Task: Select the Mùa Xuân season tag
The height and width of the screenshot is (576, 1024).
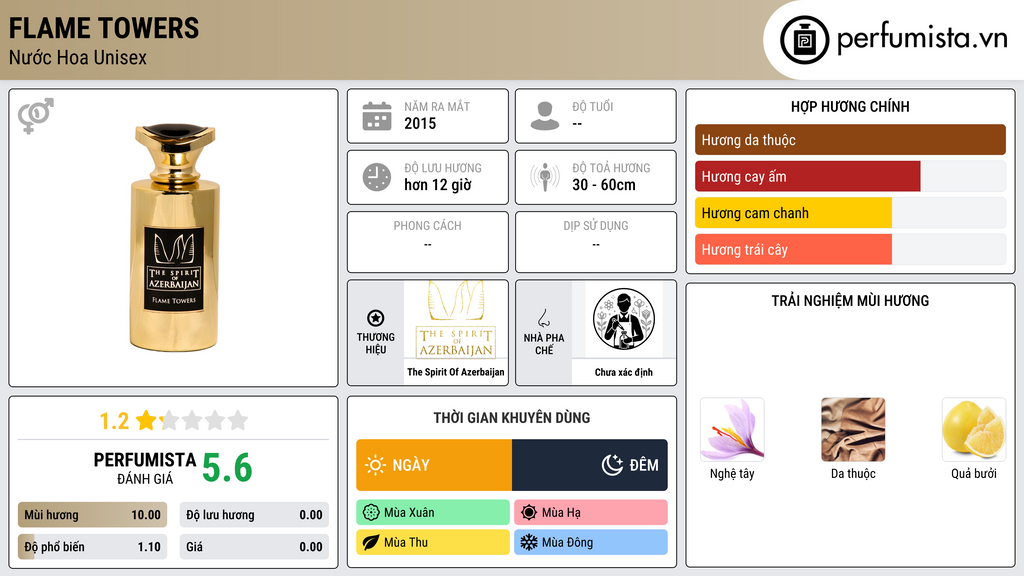Action: click(x=433, y=513)
